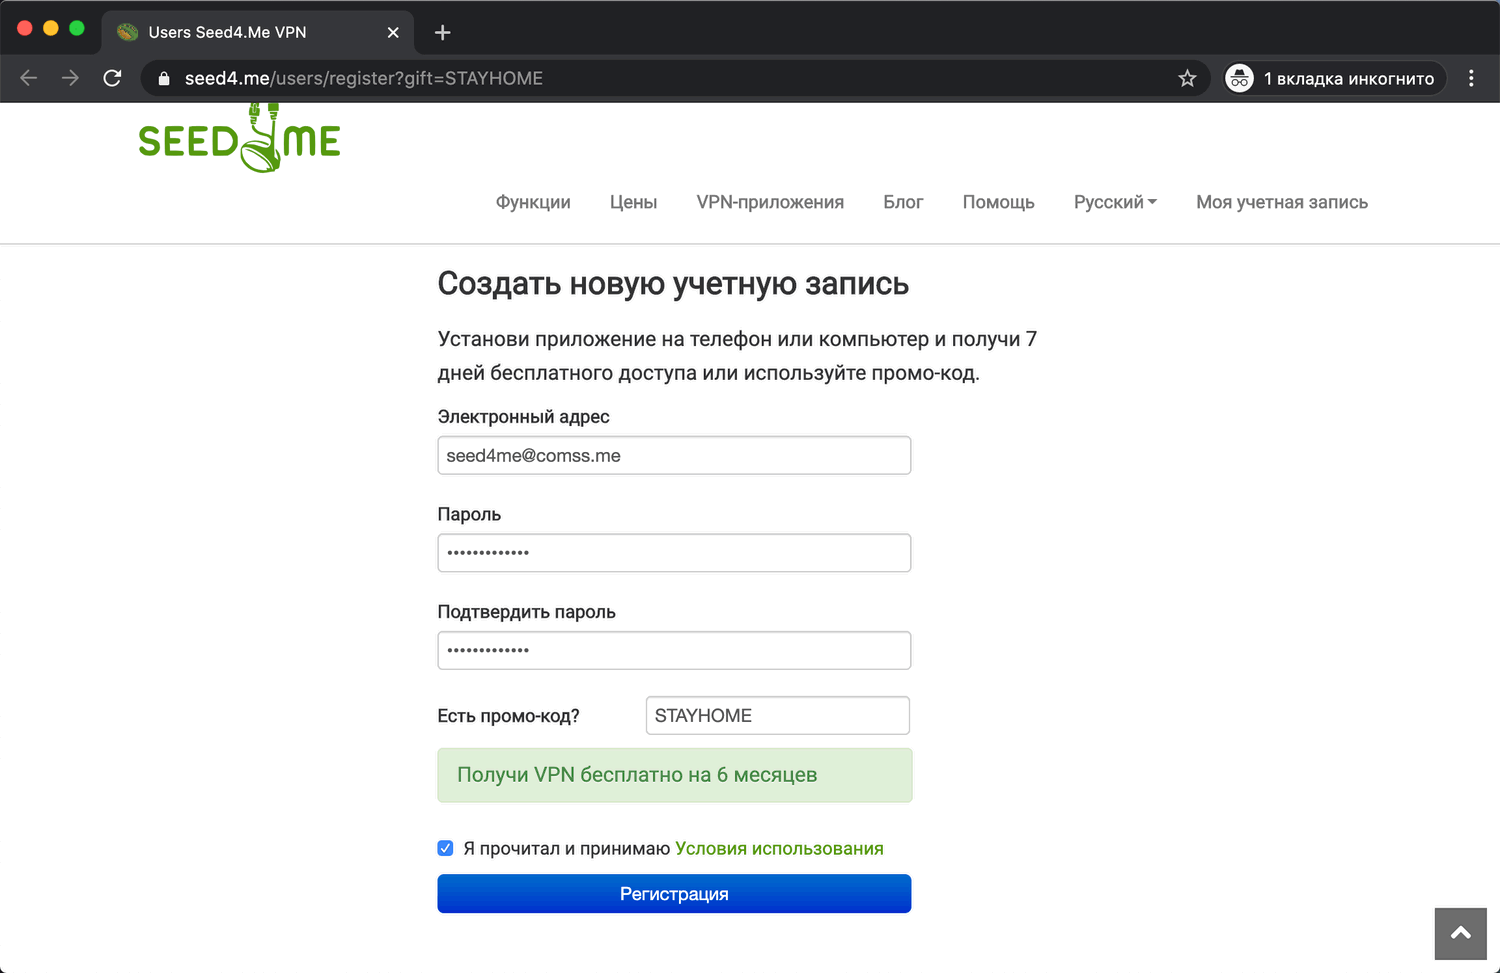
Task: Open the Цены menu item
Action: (x=634, y=202)
